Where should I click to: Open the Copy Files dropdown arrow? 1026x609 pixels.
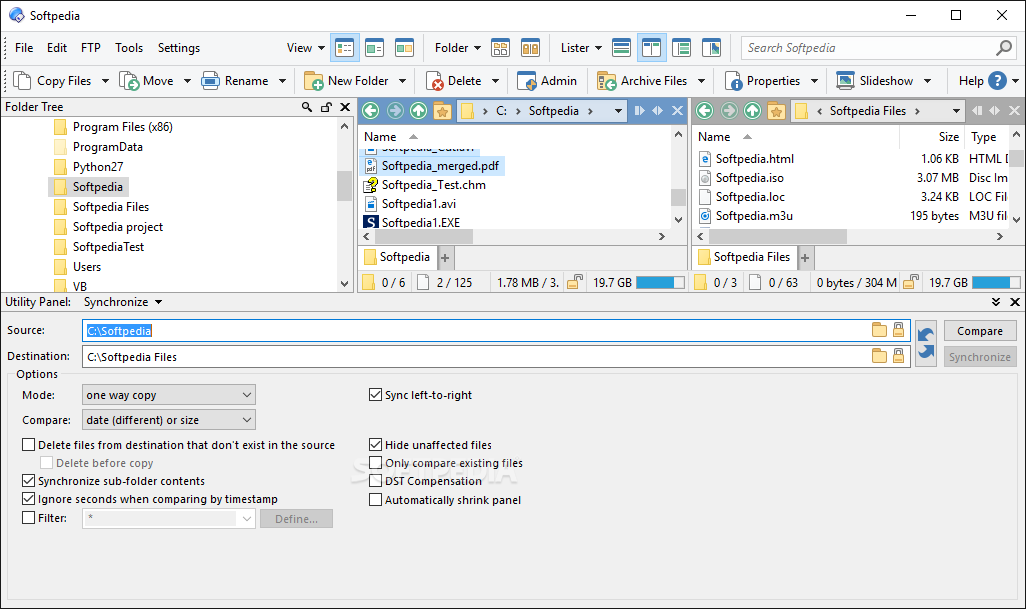[105, 81]
